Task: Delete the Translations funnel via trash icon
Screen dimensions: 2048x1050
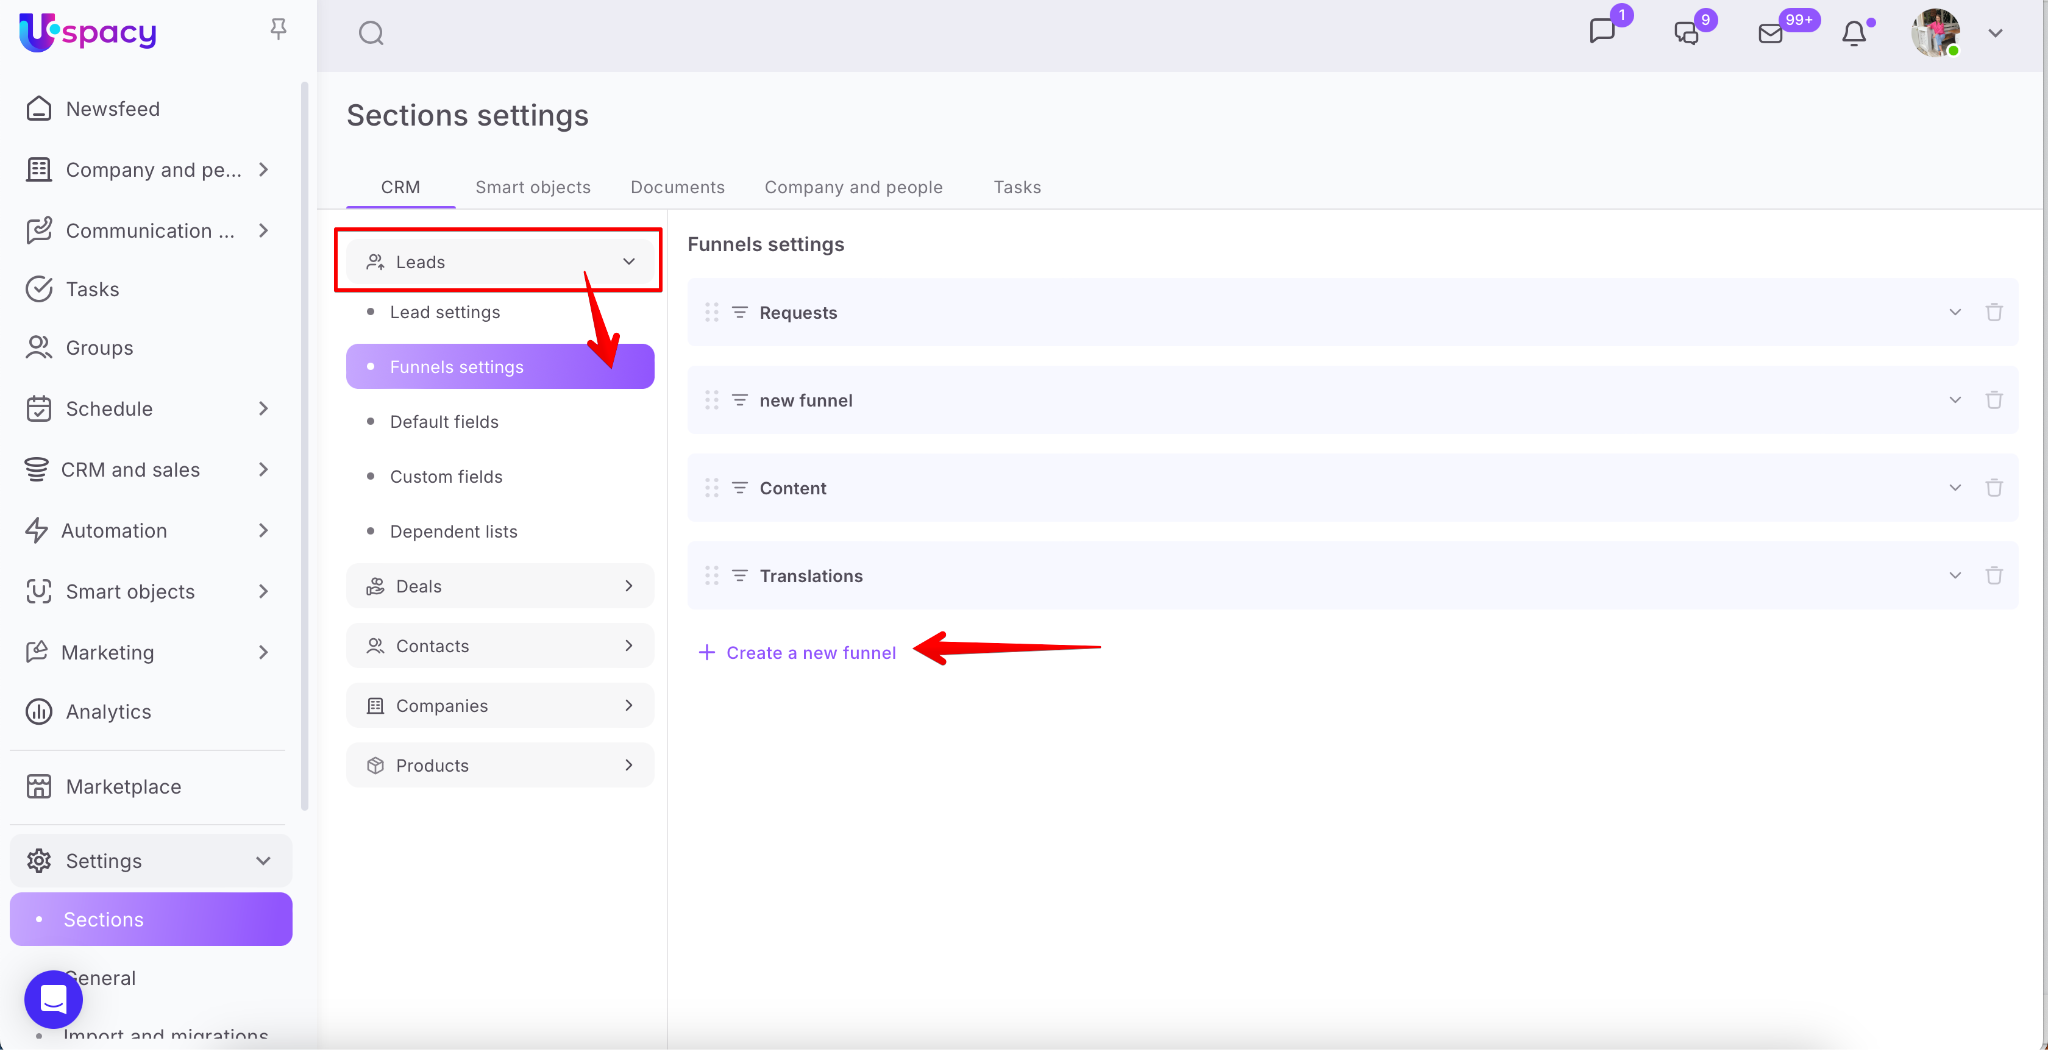Action: coord(1994,576)
